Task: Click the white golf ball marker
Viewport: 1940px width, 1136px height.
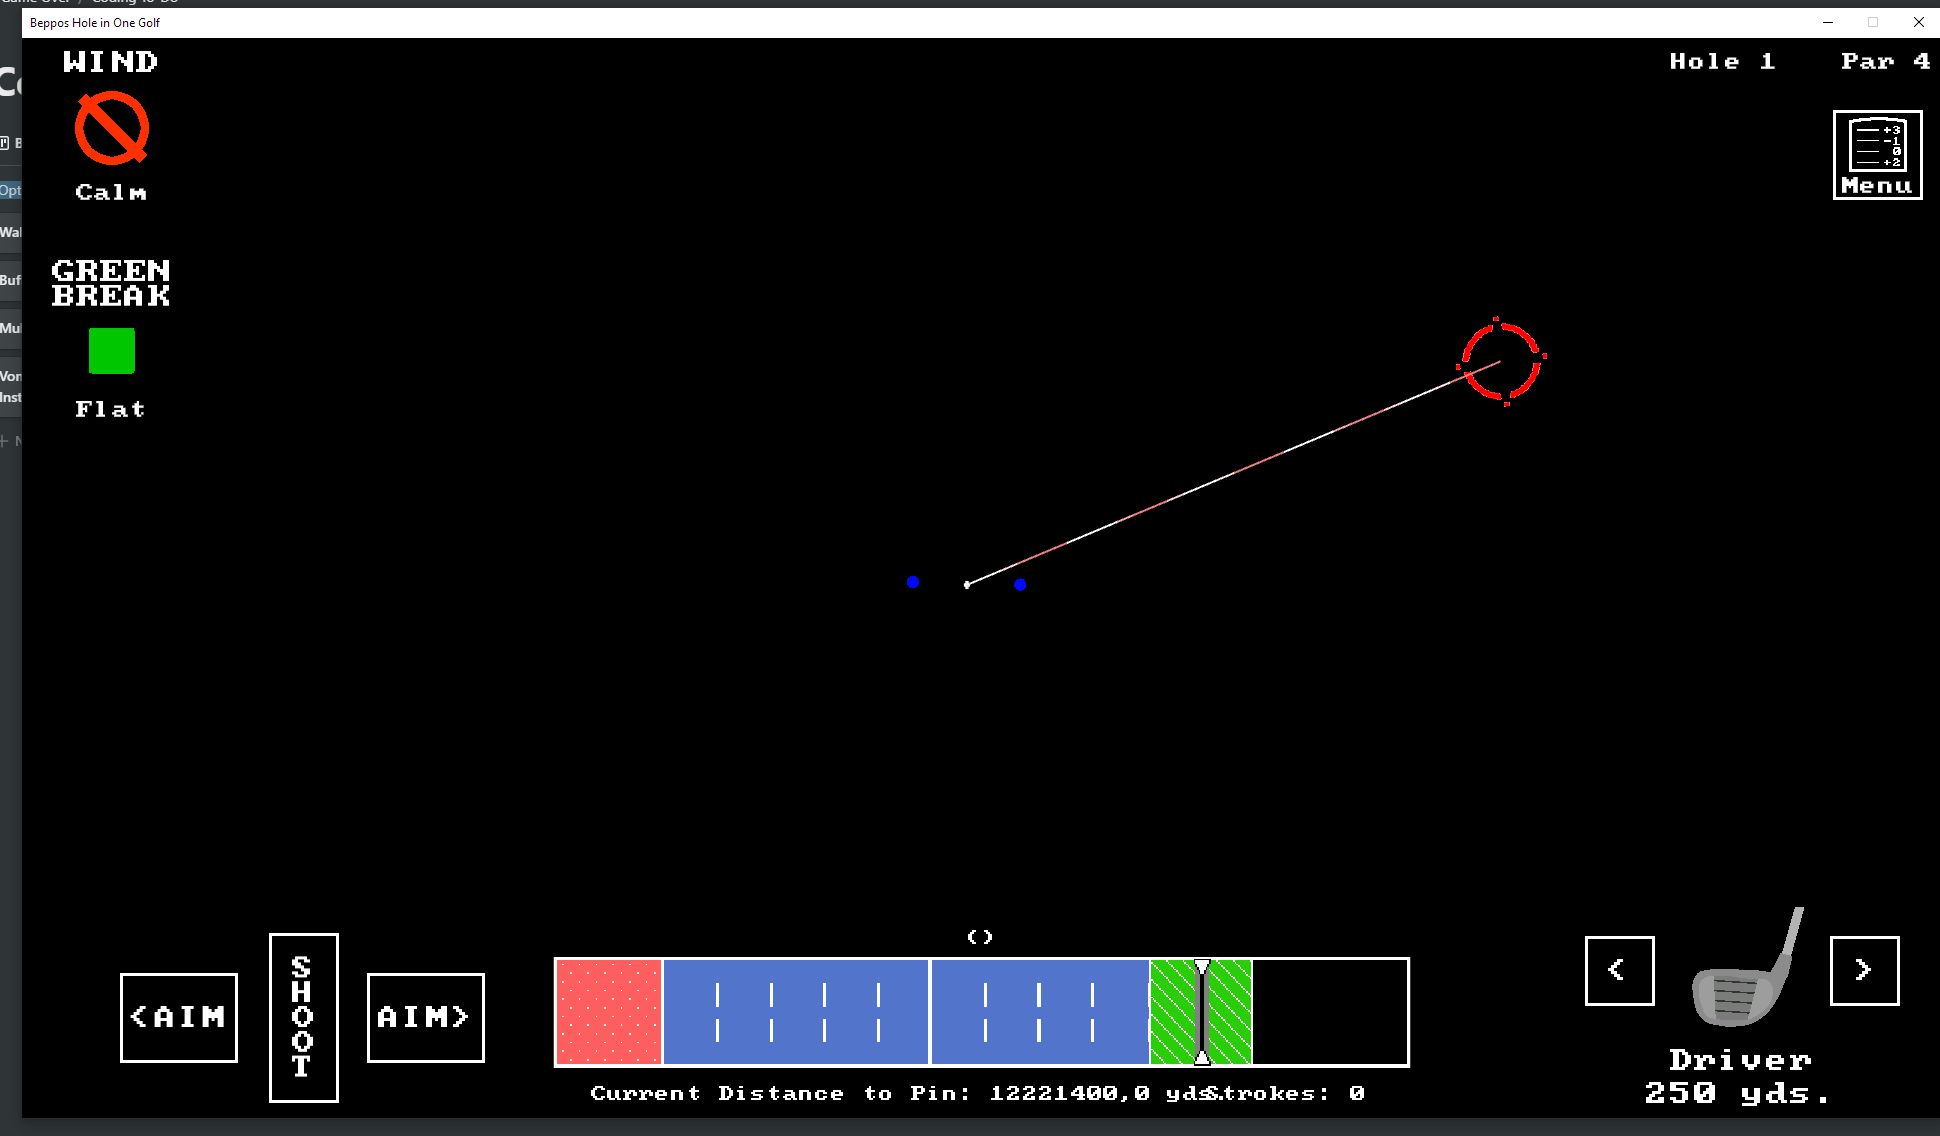Action: pos(967,585)
